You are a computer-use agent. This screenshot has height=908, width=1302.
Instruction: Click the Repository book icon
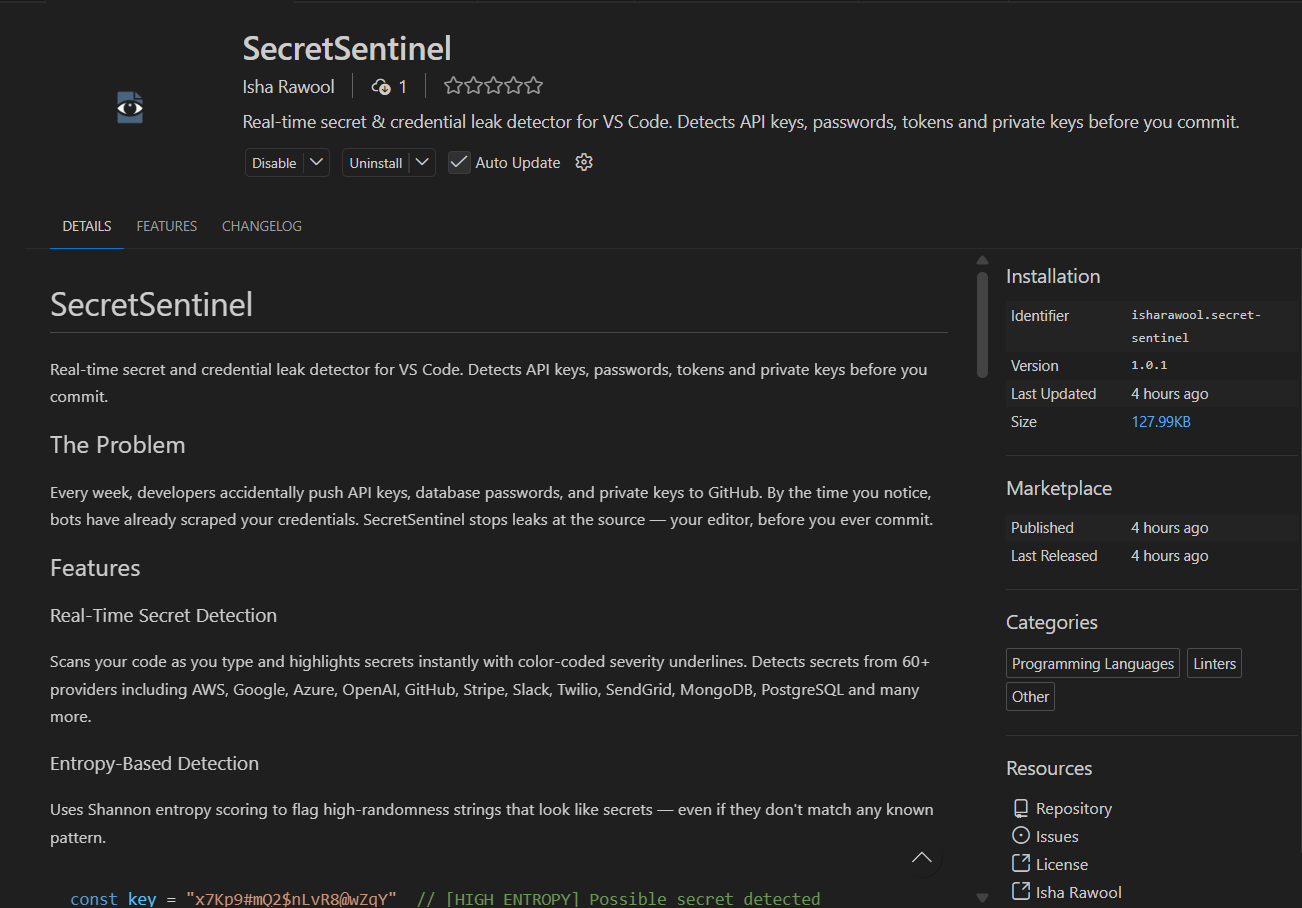[1021, 808]
